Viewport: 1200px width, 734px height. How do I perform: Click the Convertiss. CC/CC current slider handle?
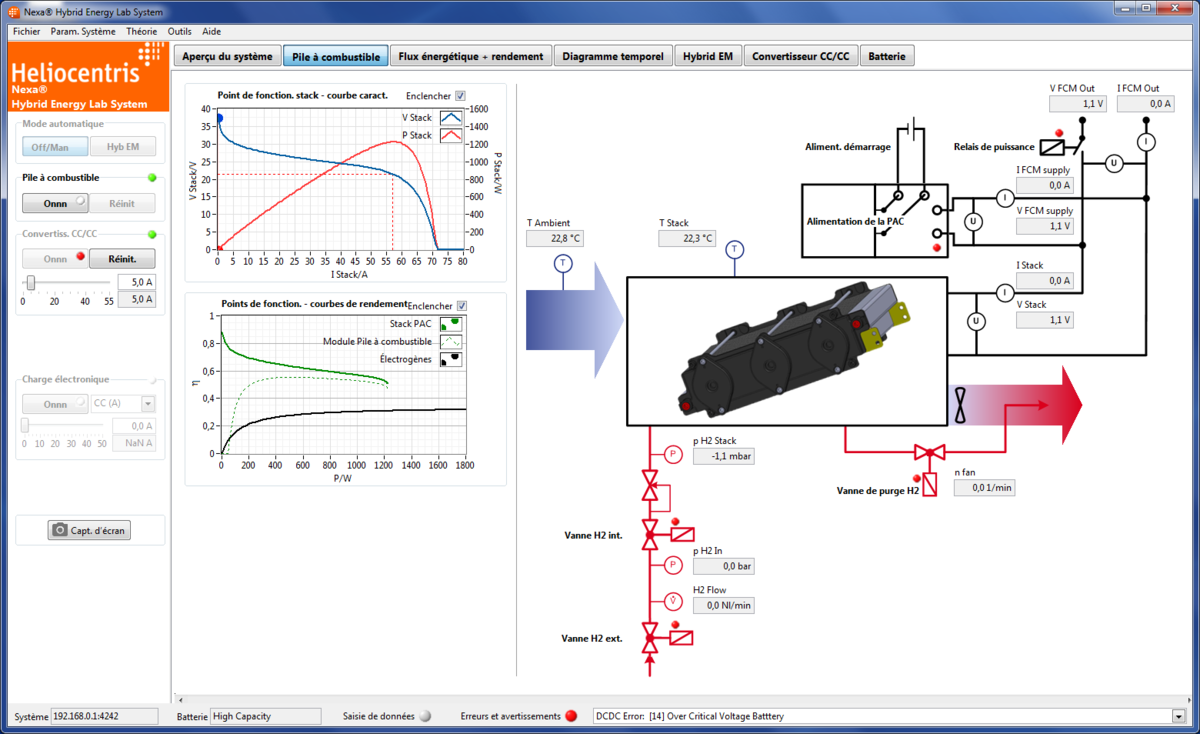[x=31, y=283]
